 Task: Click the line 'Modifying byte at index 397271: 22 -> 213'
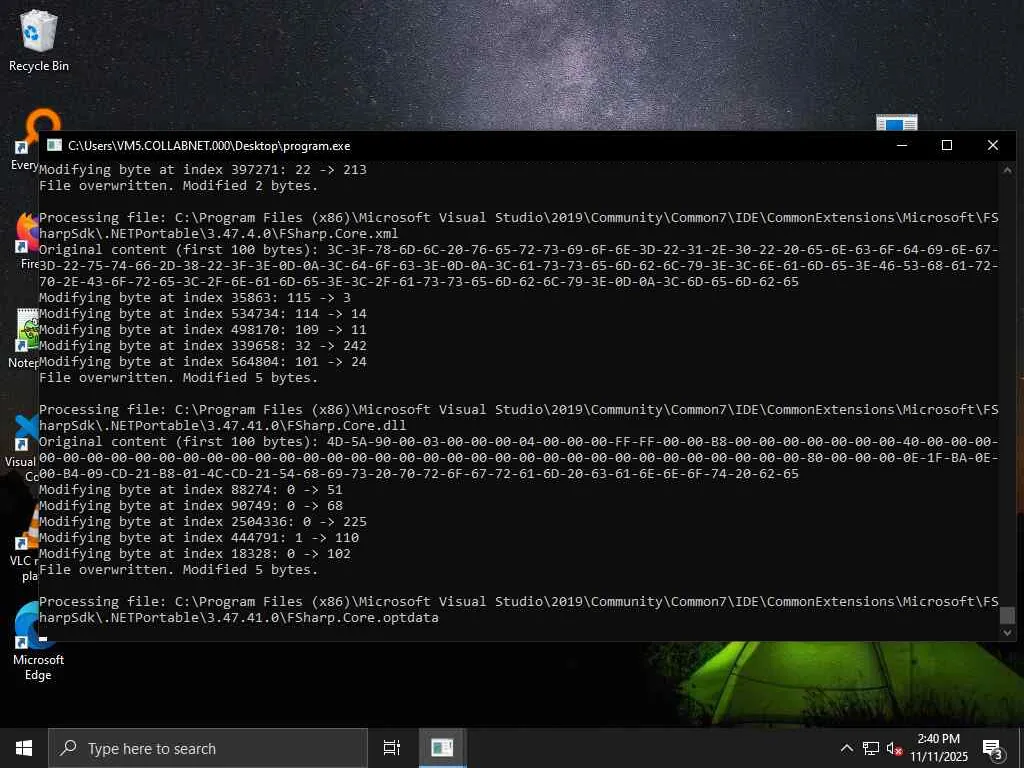pyautogui.click(x=202, y=170)
